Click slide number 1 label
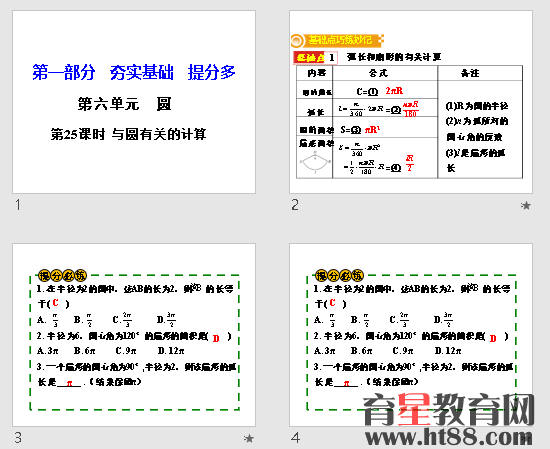550x449 pixels. click(x=18, y=205)
